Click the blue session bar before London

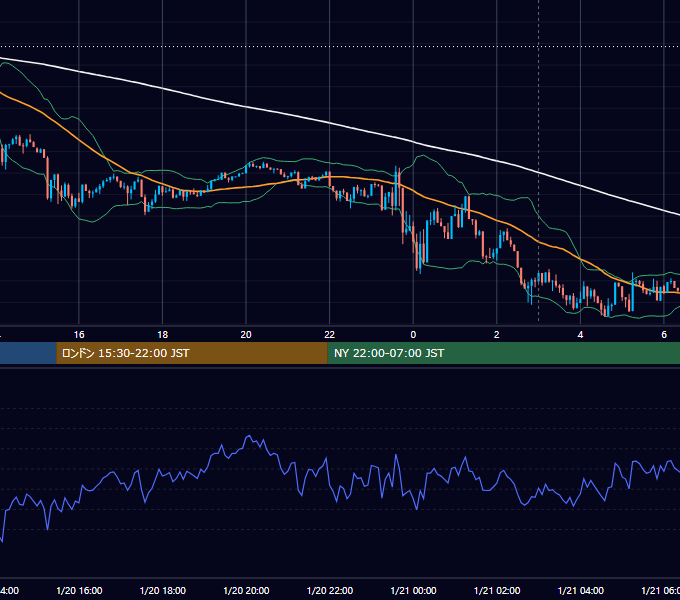[x=28, y=353]
